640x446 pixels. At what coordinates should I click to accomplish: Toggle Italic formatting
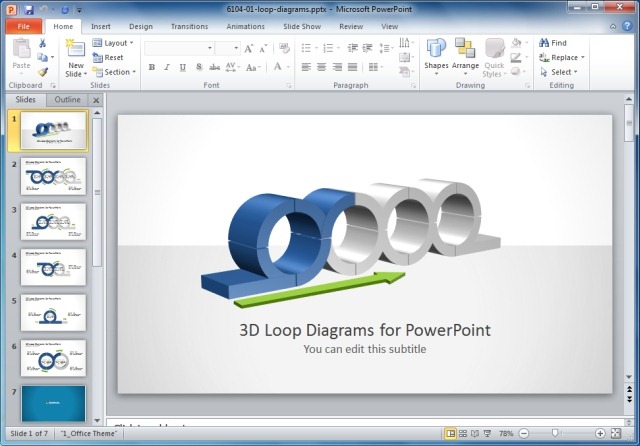[x=167, y=67]
